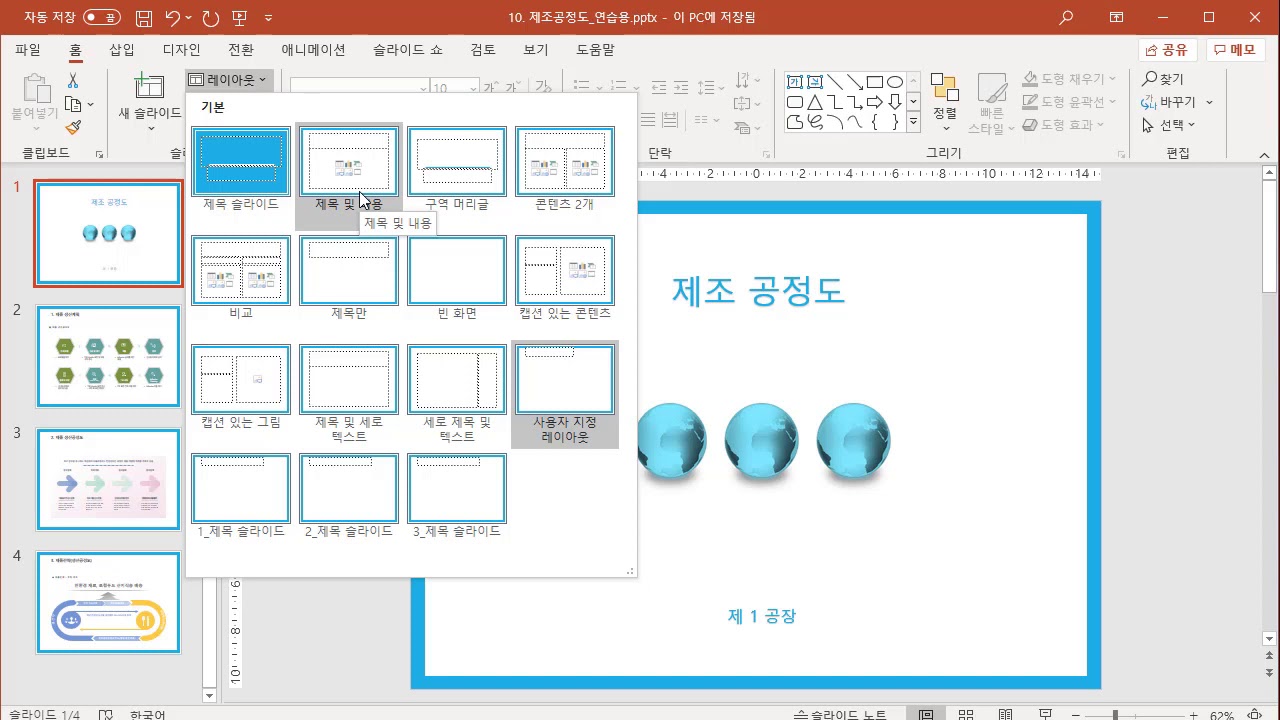Switch to the 슬라이드 쇼 ribbon tab

pos(408,50)
